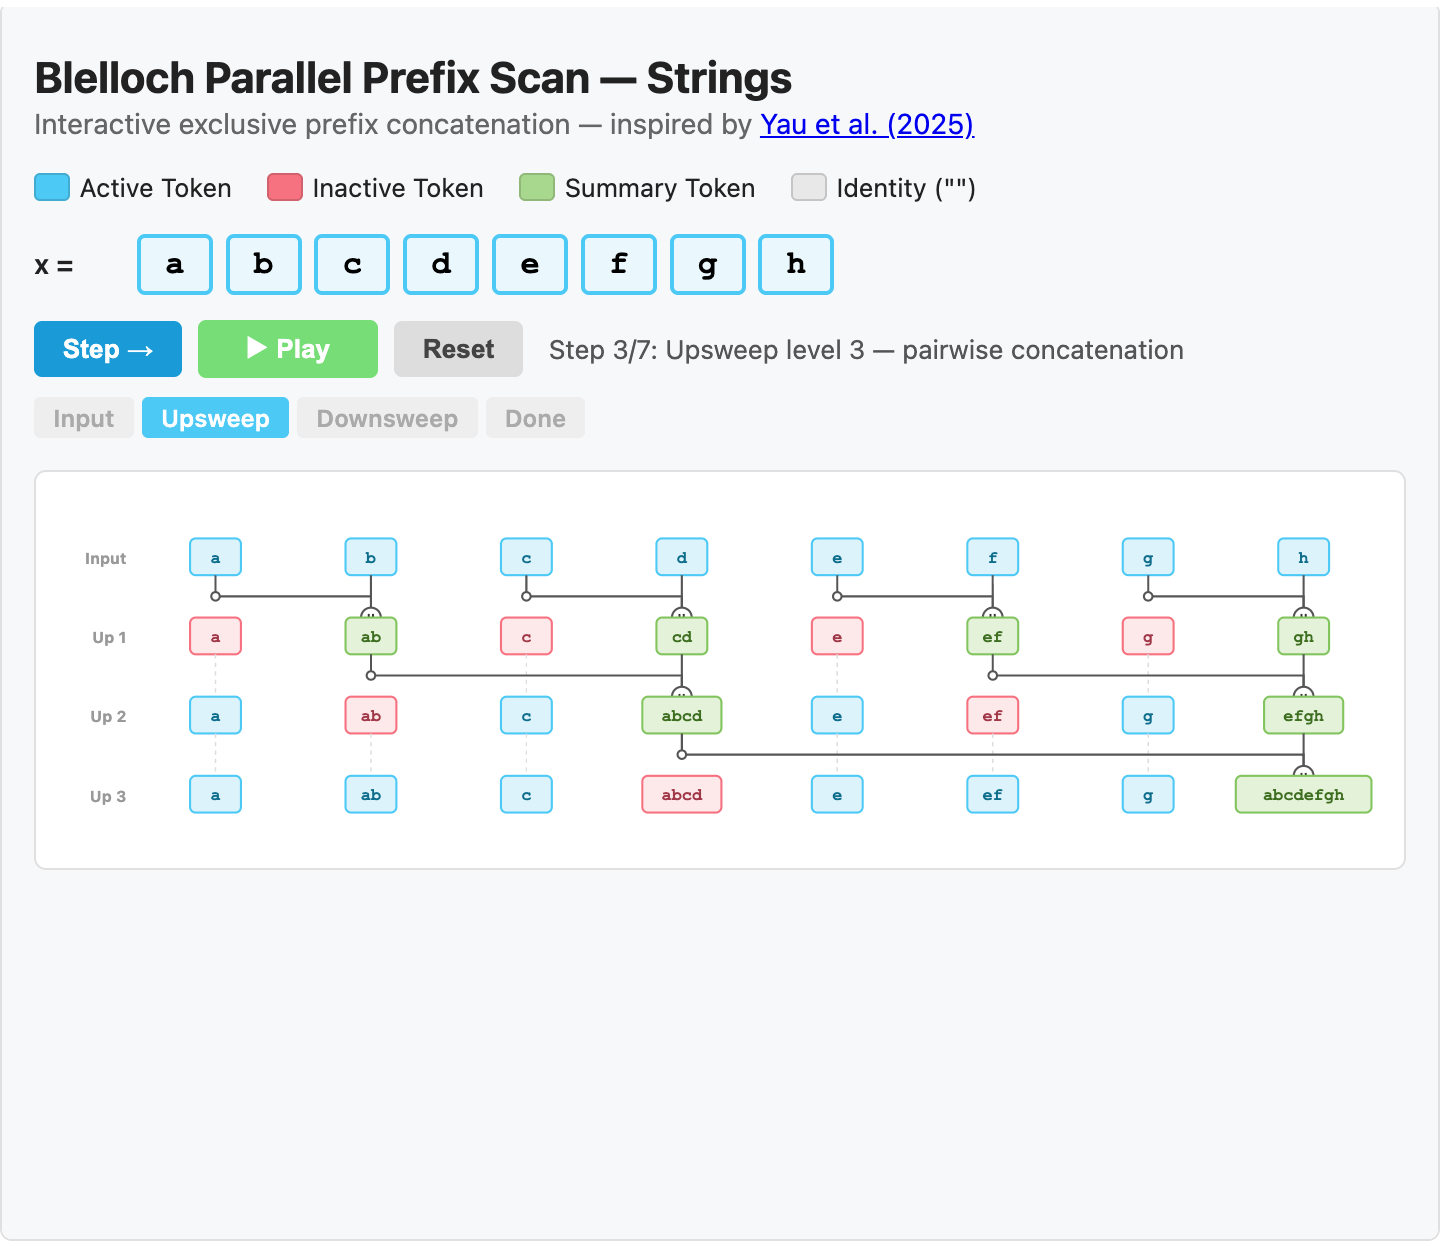Viewport: 1440px width, 1242px height.
Task: Click the Active Token legend swatch
Action: pos(51,187)
